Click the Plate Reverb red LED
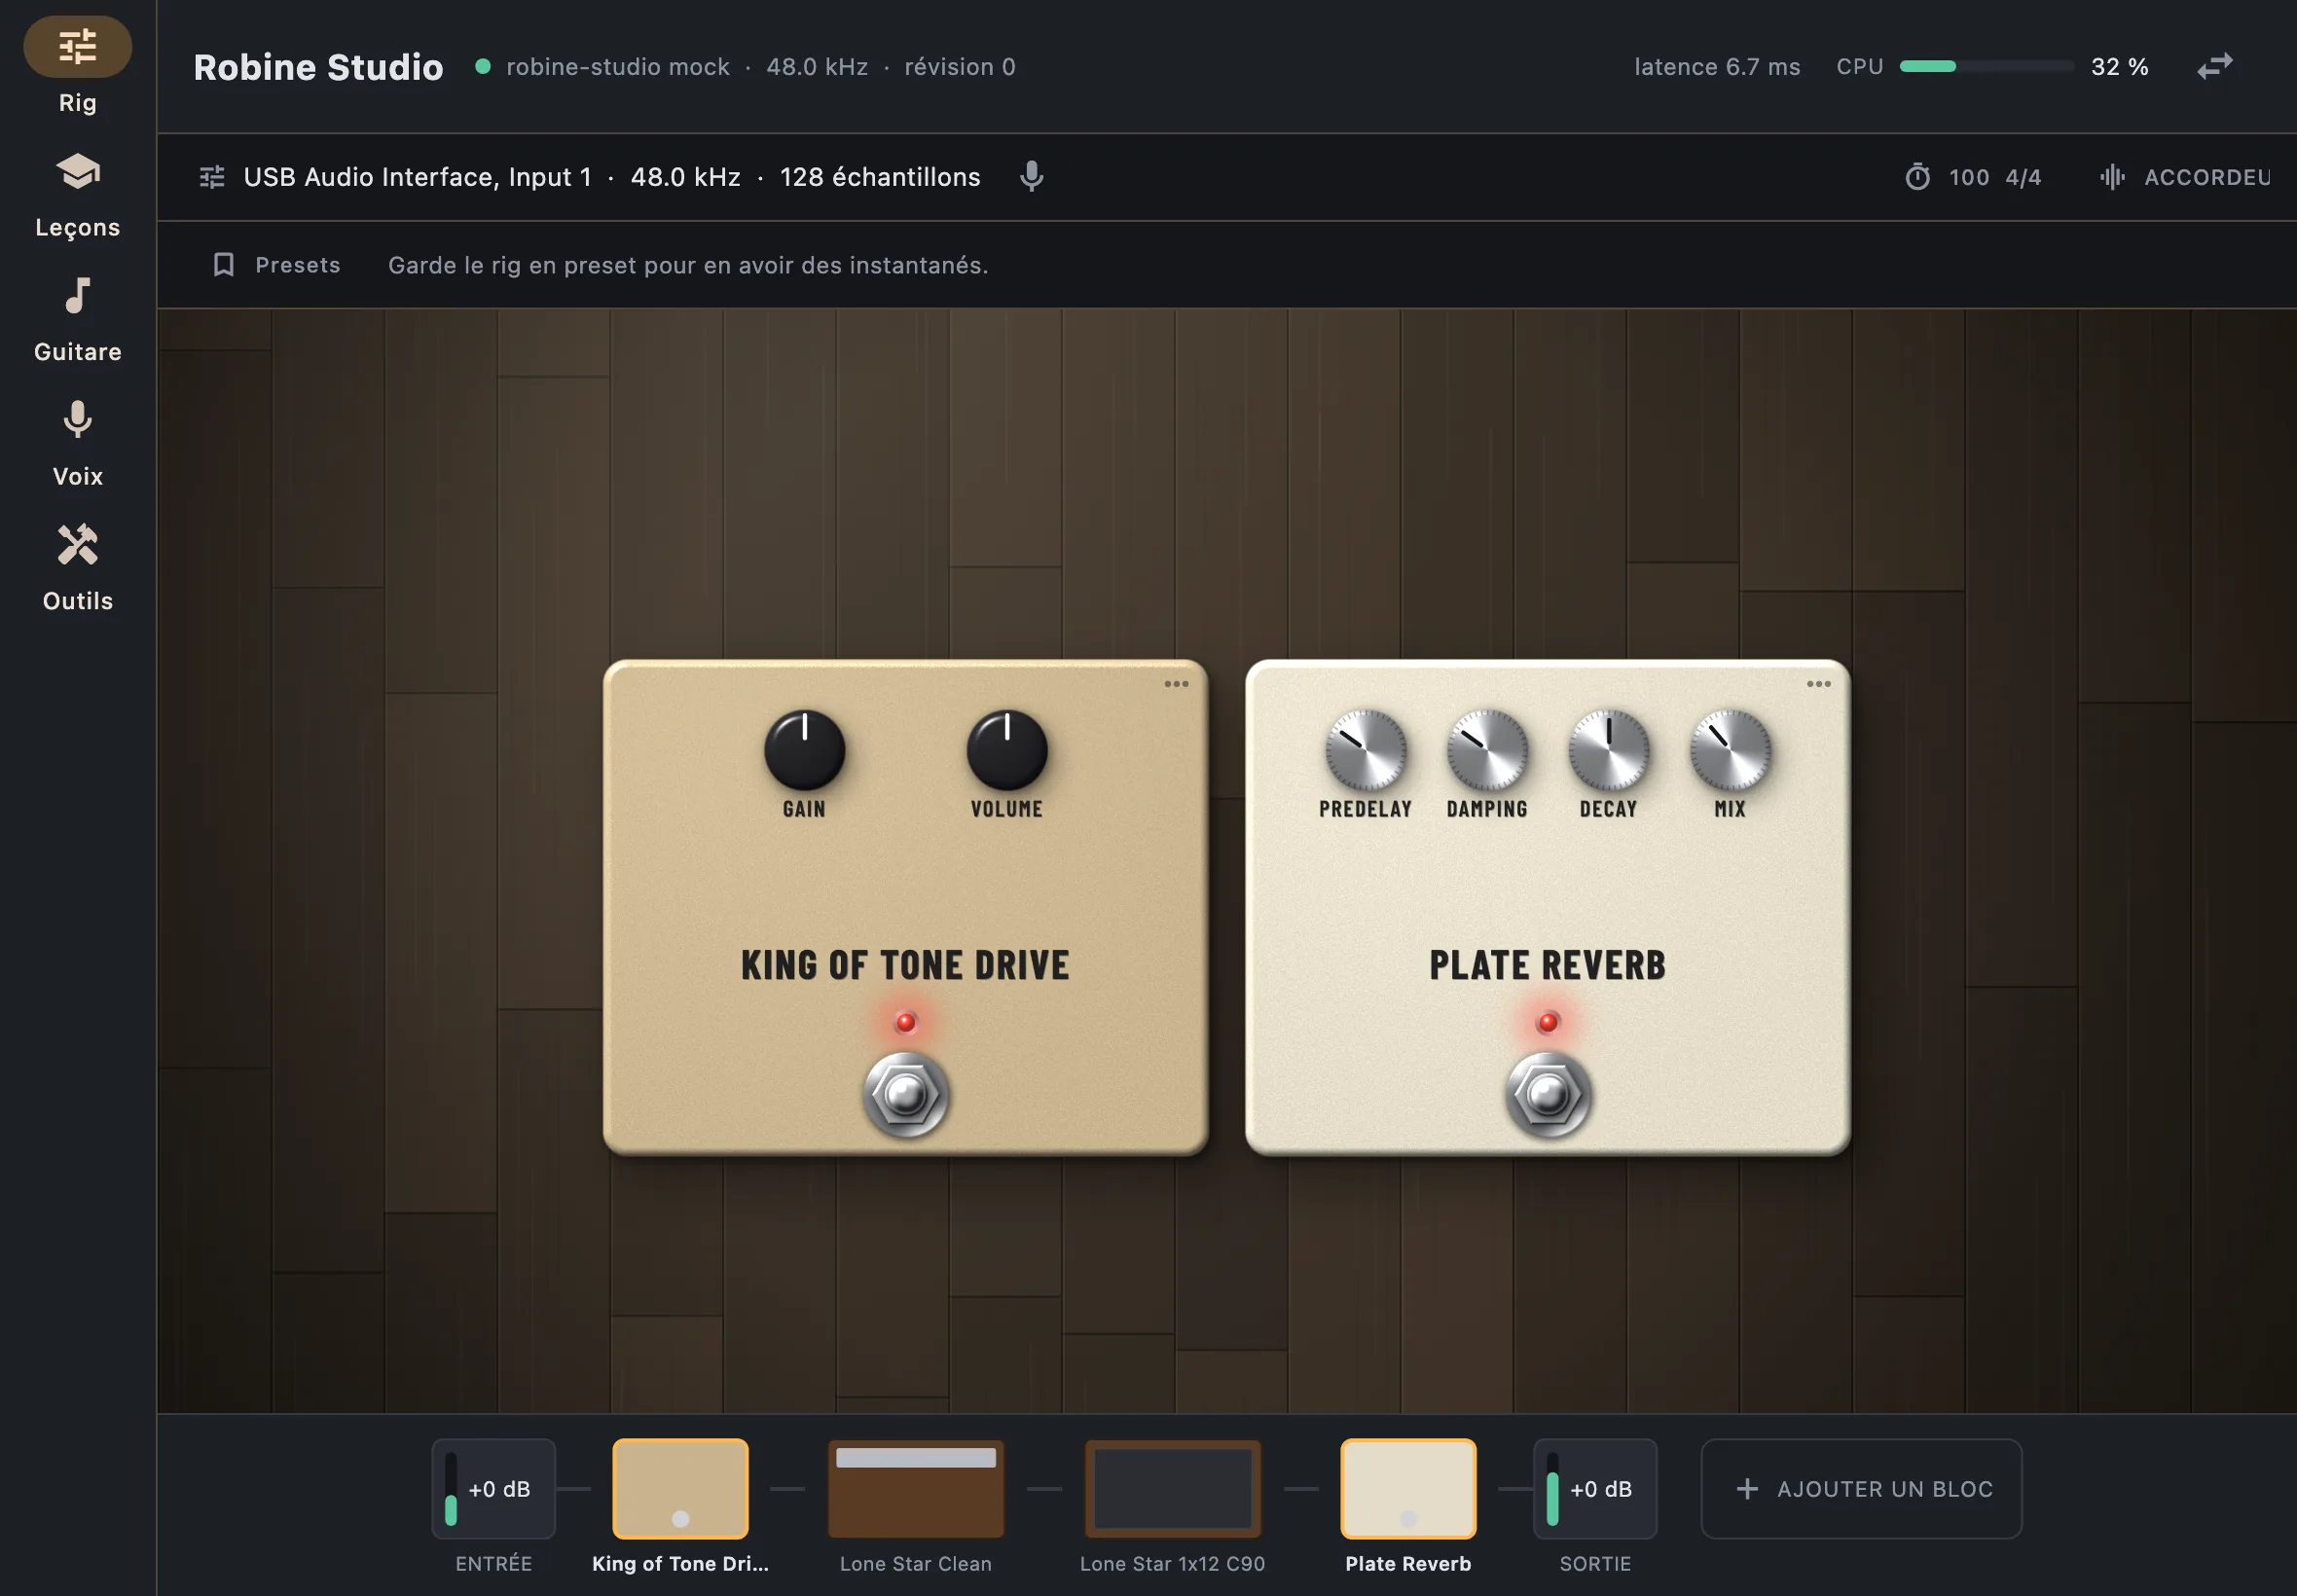Image resolution: width=2297 pixels, height=1596 pixels. click(x=1547, y=1022)
